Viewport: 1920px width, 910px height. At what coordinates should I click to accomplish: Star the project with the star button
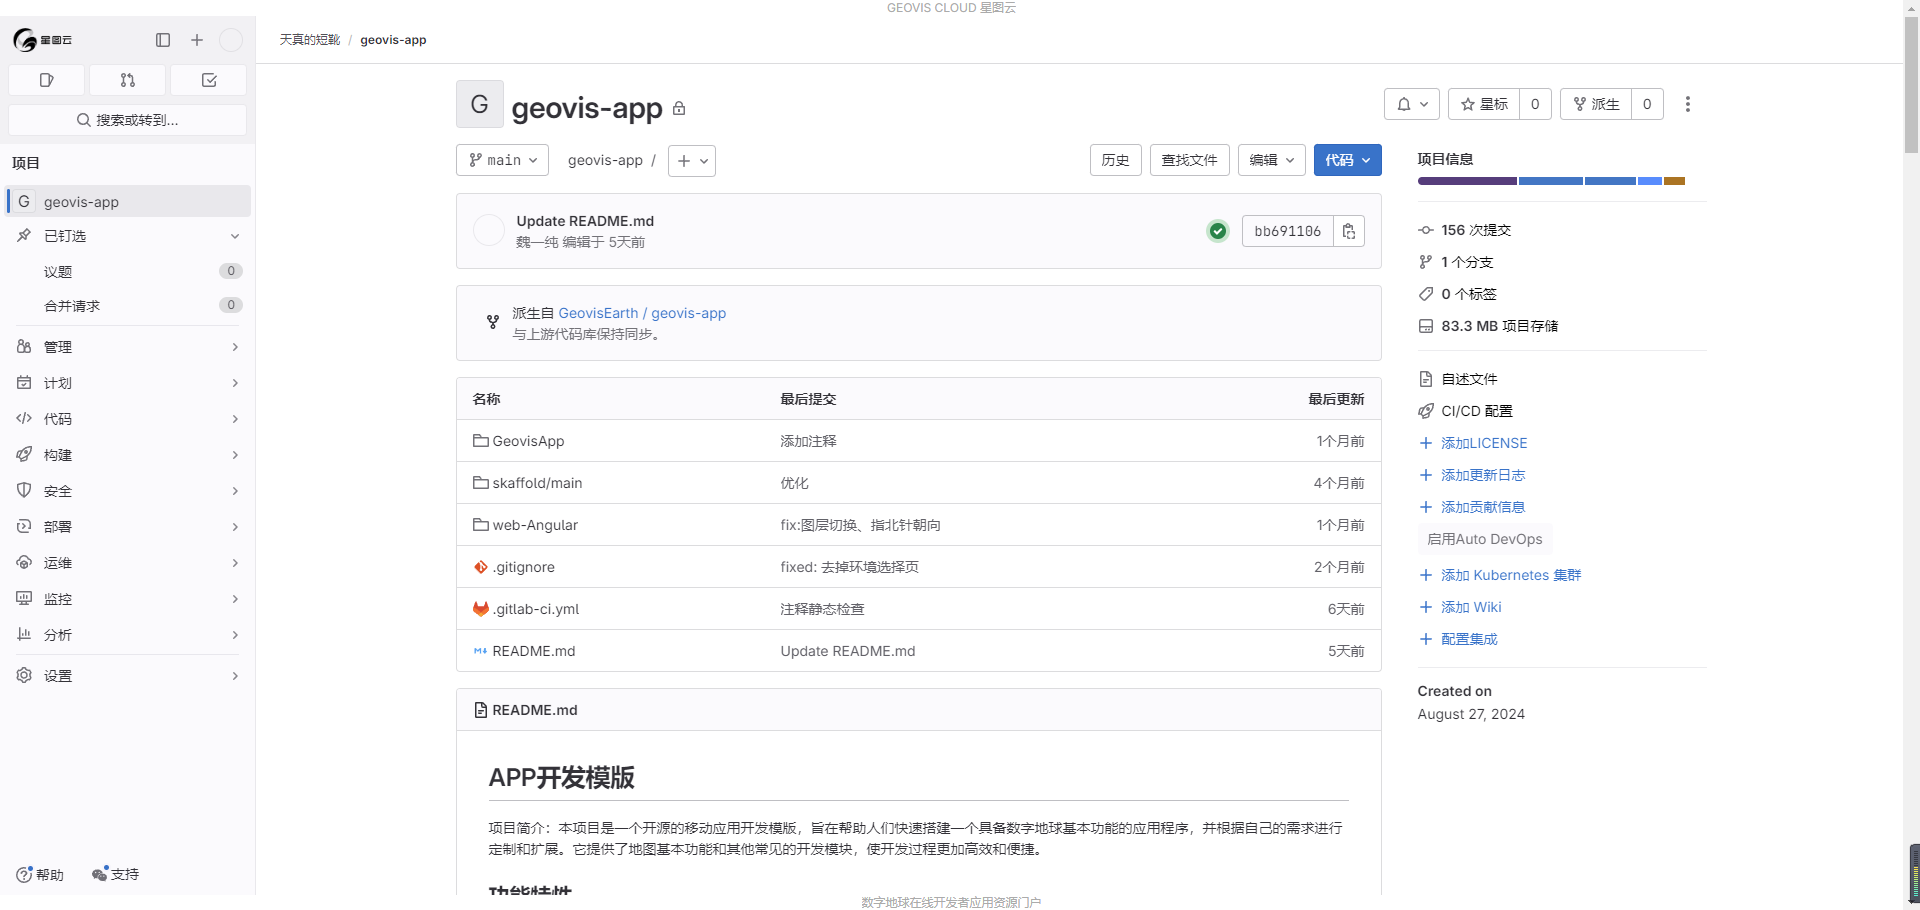pos(1484,104)
